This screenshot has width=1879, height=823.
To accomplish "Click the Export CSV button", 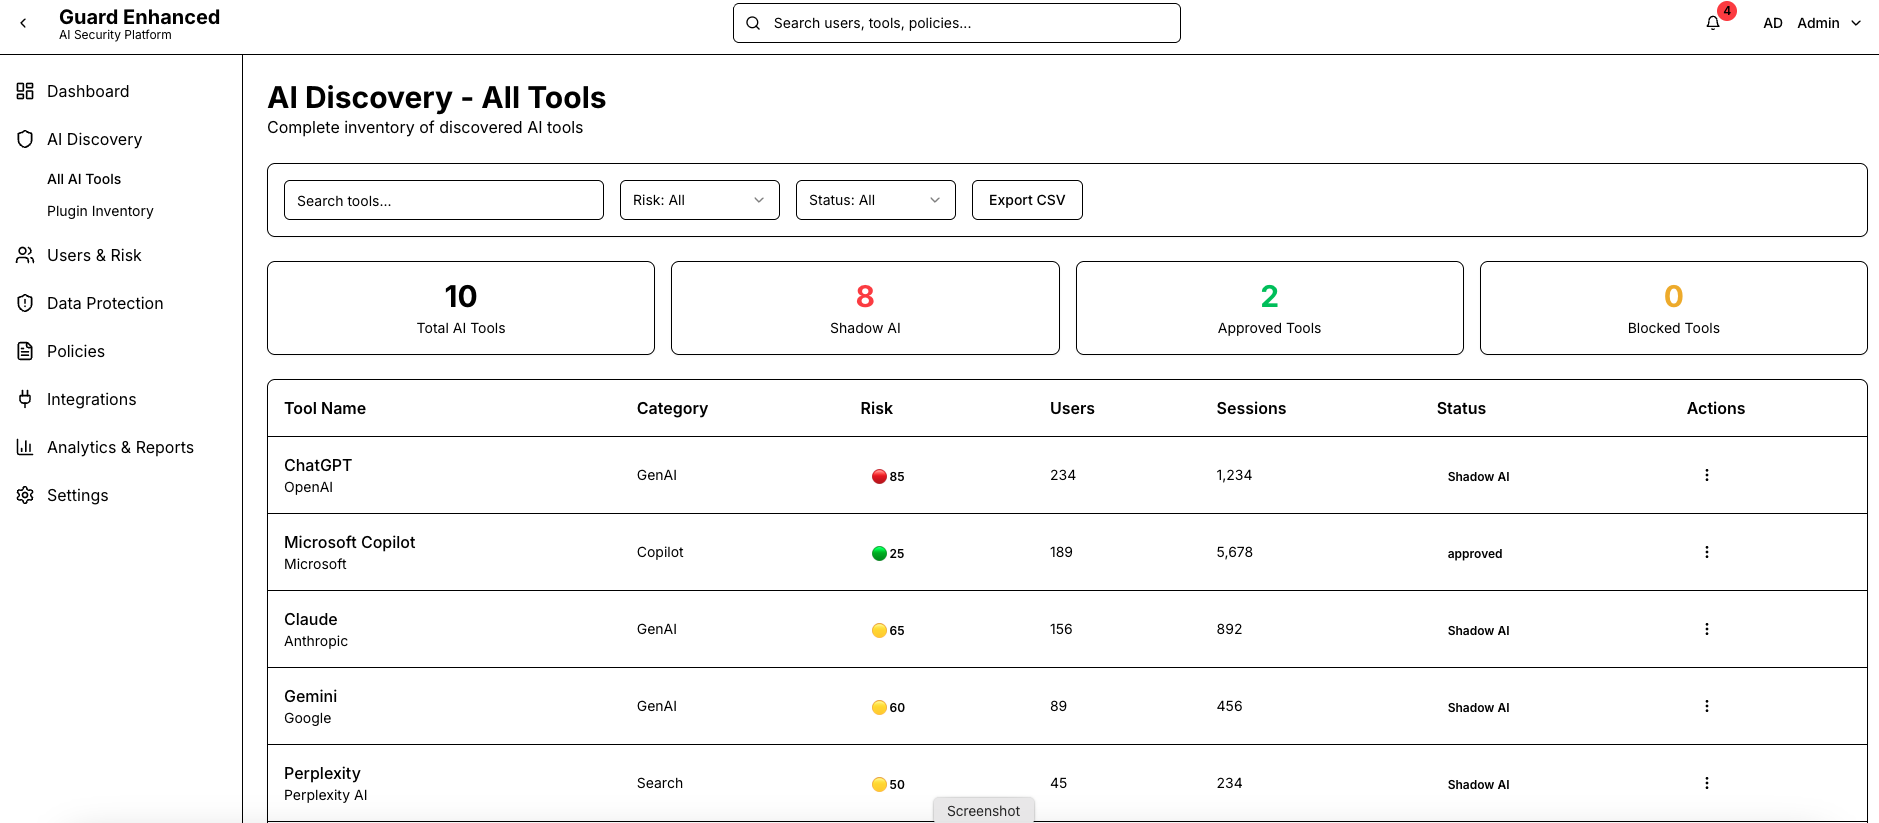I will coord(1027,200).
